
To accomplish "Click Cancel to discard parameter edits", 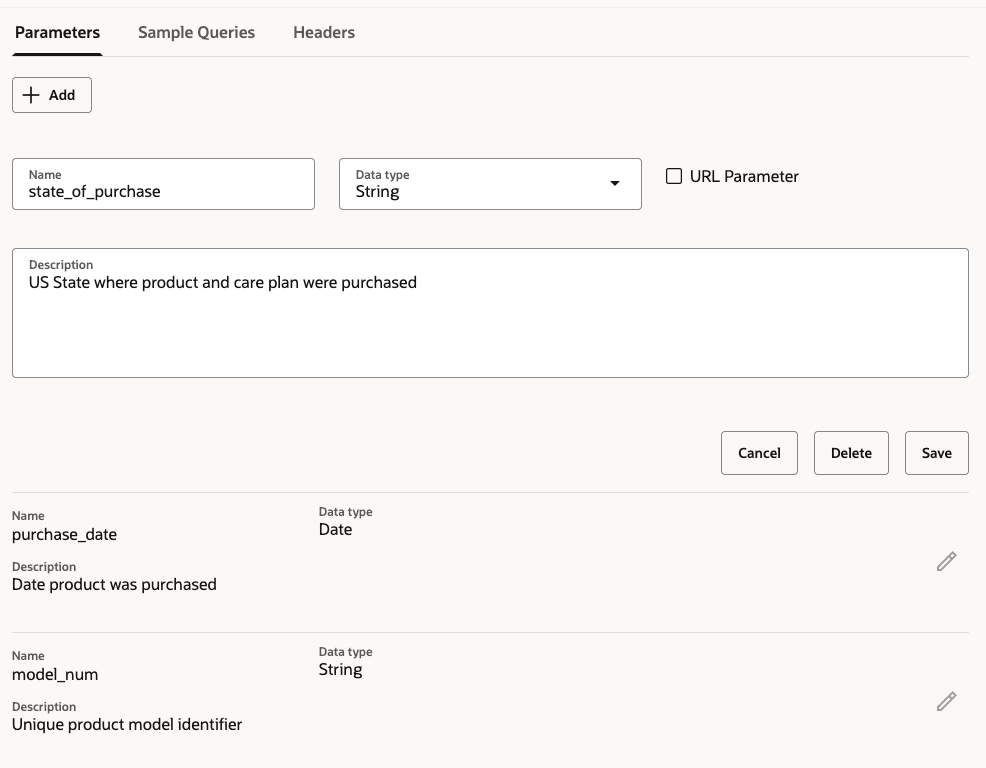I will click(x=758, y=453).
